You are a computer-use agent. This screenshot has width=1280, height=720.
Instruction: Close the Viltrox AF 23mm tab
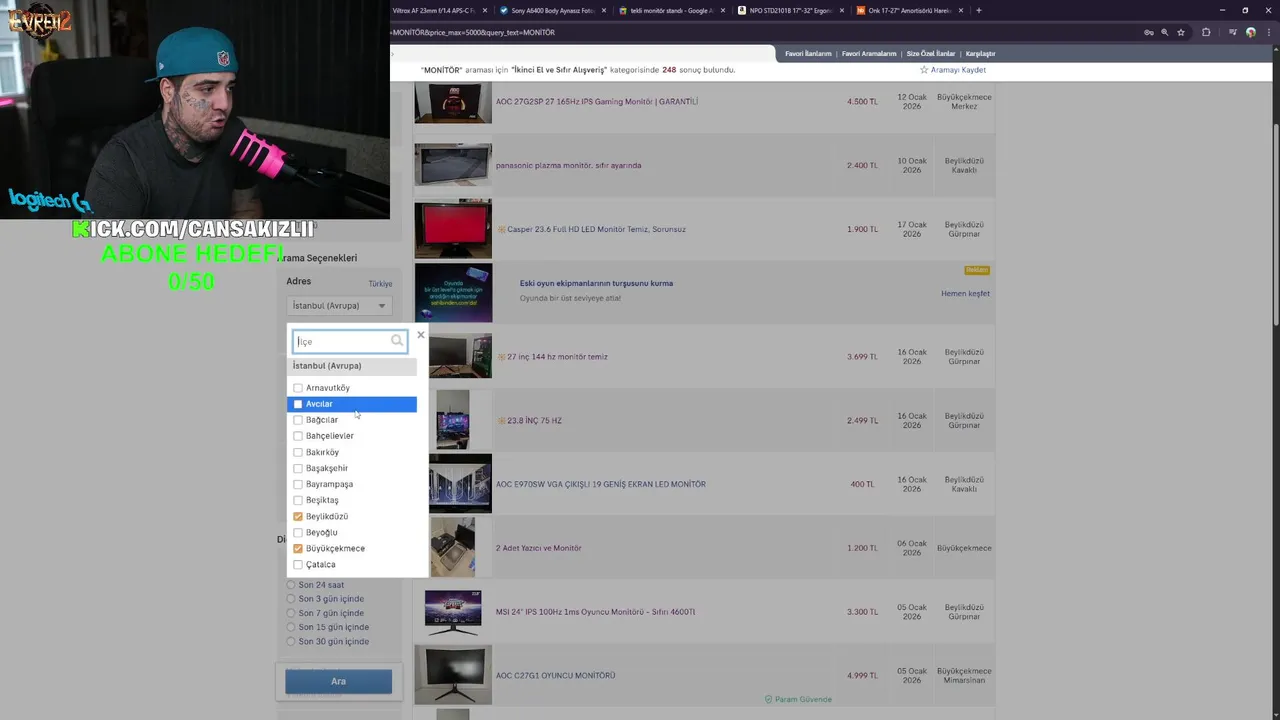click(x=485, y=10)
